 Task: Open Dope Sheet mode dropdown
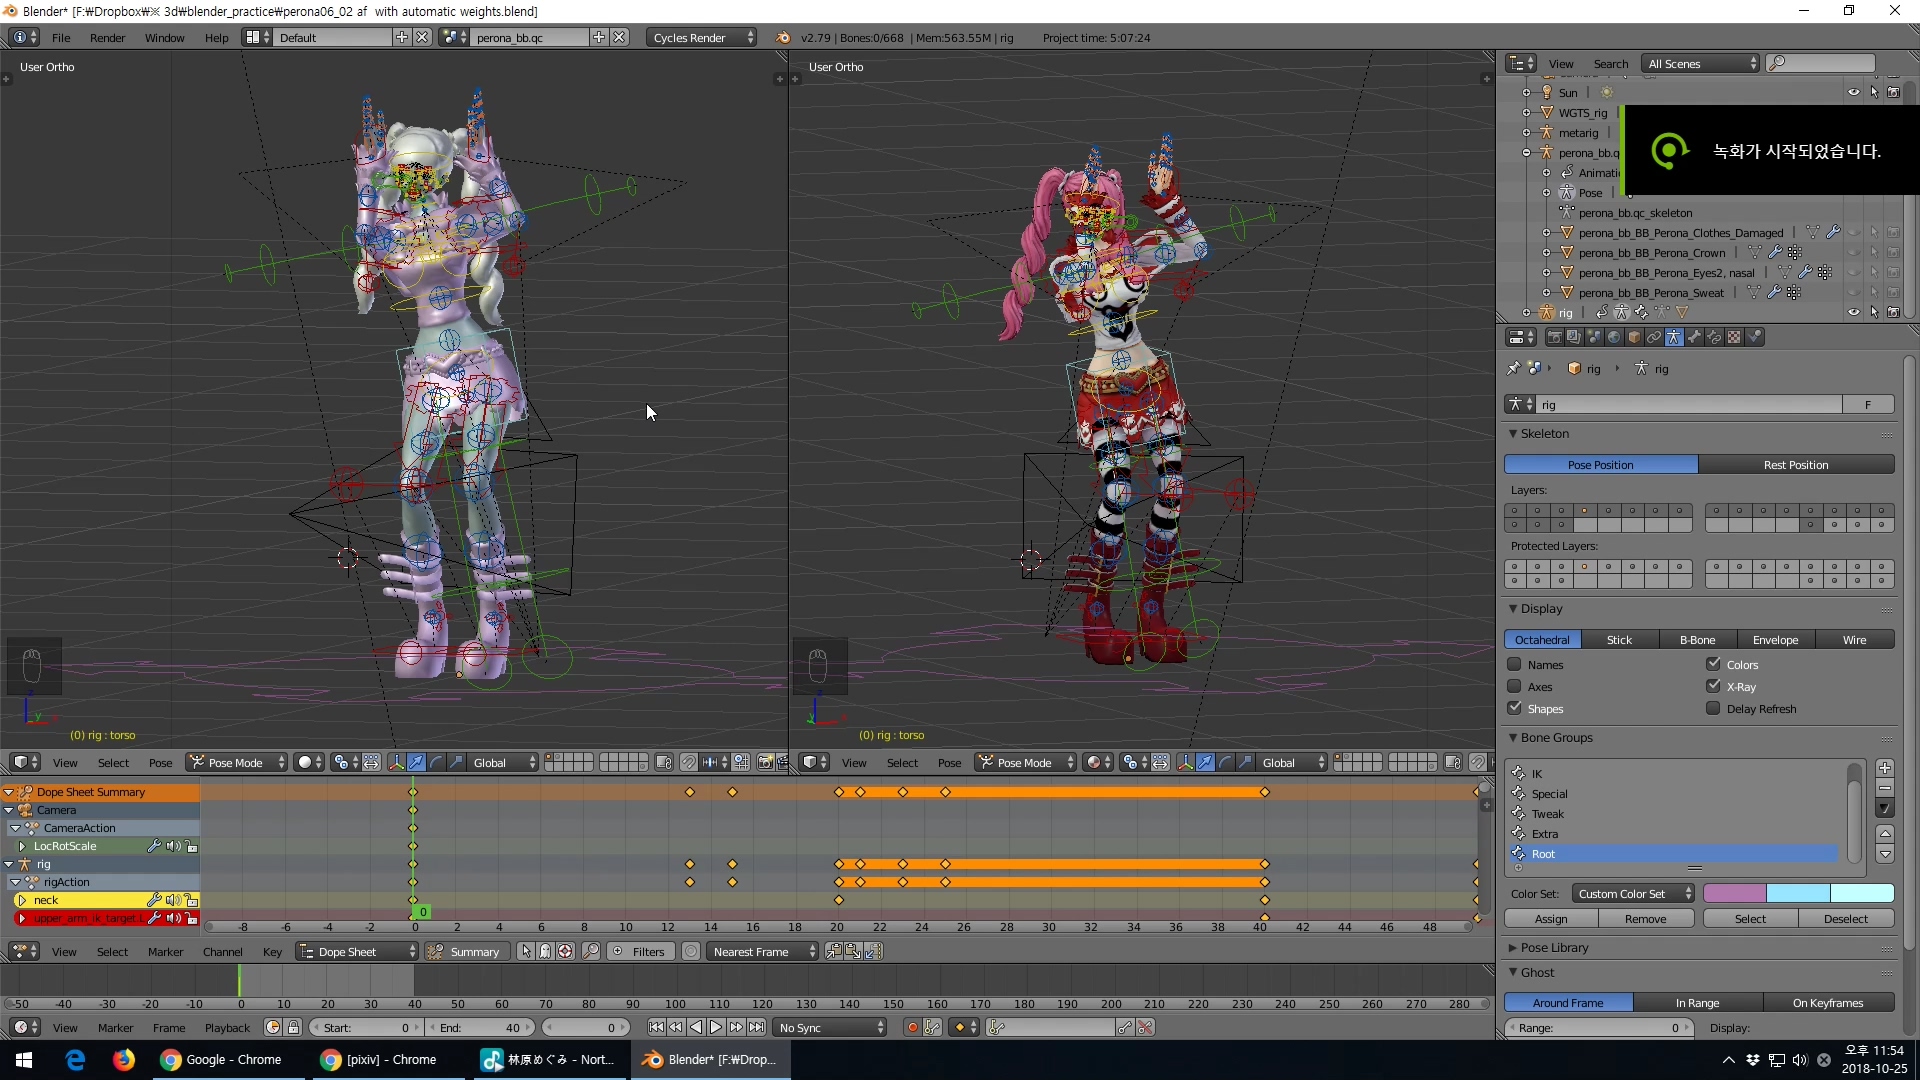pos(357,951)
